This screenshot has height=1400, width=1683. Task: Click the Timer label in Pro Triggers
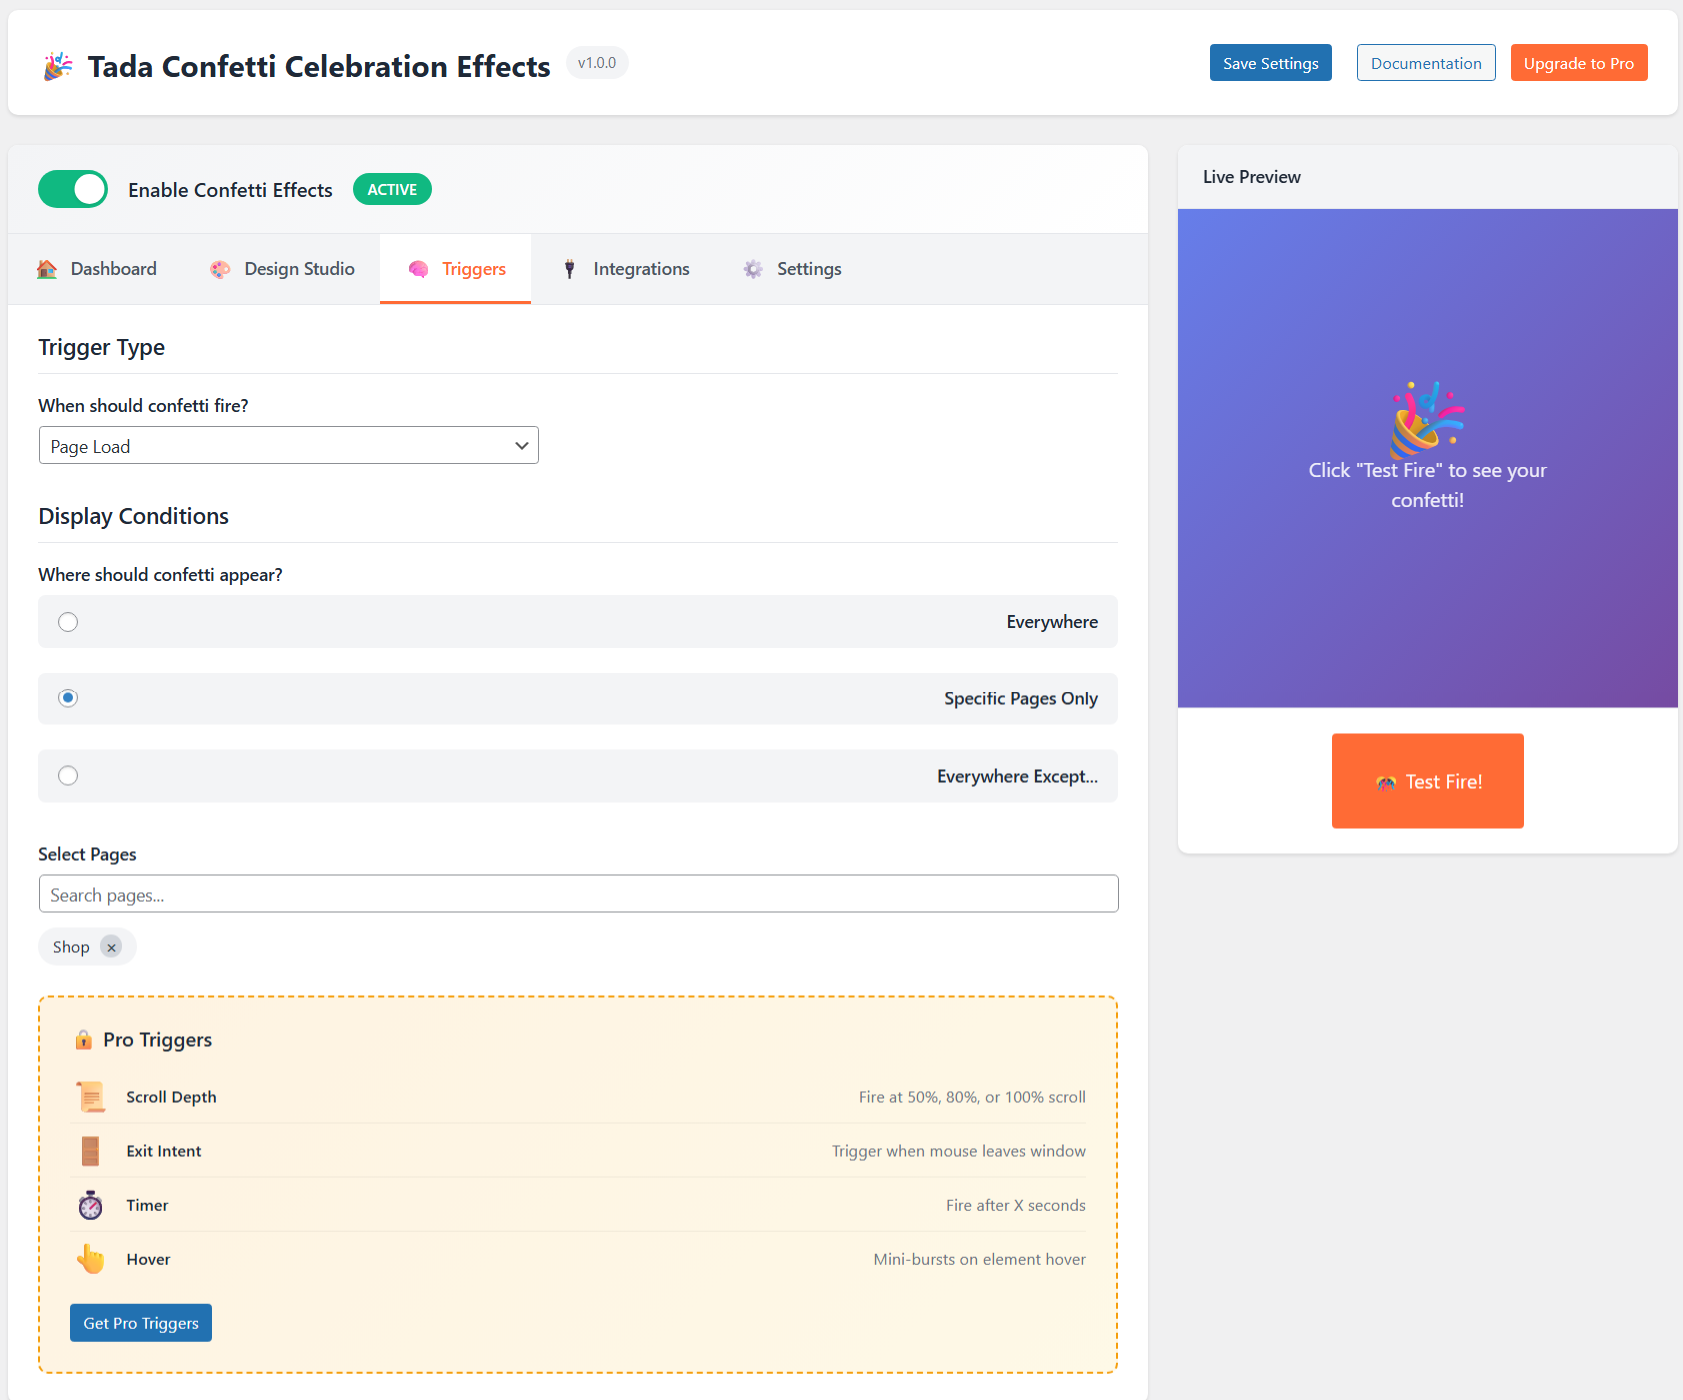click(147, 1205)
